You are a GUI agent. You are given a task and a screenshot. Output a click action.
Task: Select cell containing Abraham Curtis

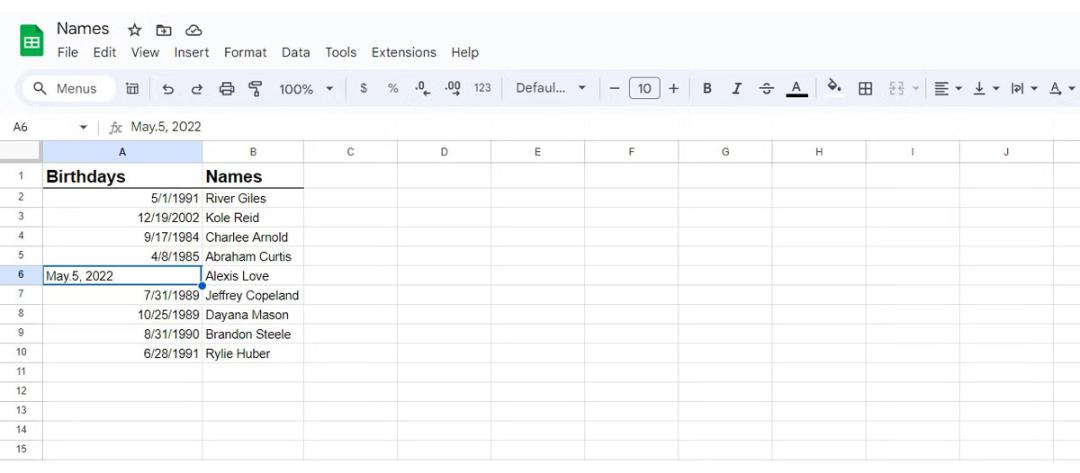click(x=253, y=256)
